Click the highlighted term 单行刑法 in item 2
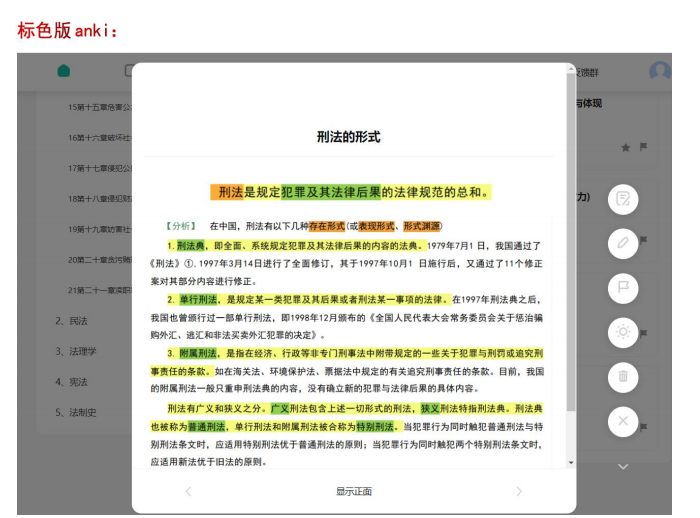 coord(198,299)
